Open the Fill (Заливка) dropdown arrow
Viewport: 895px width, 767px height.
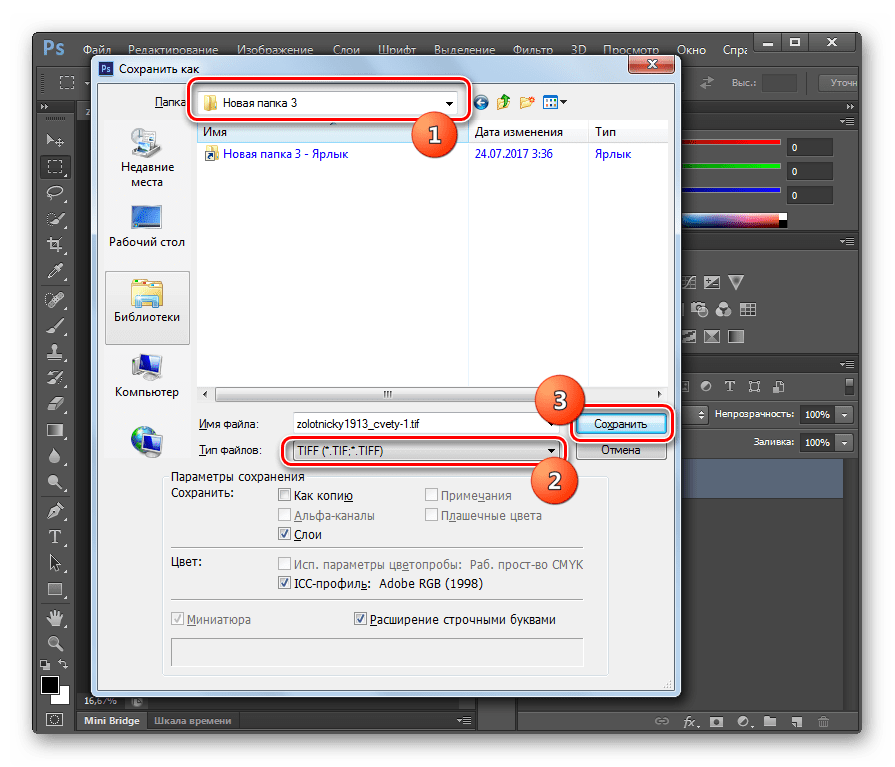click(x=844, y=442)
